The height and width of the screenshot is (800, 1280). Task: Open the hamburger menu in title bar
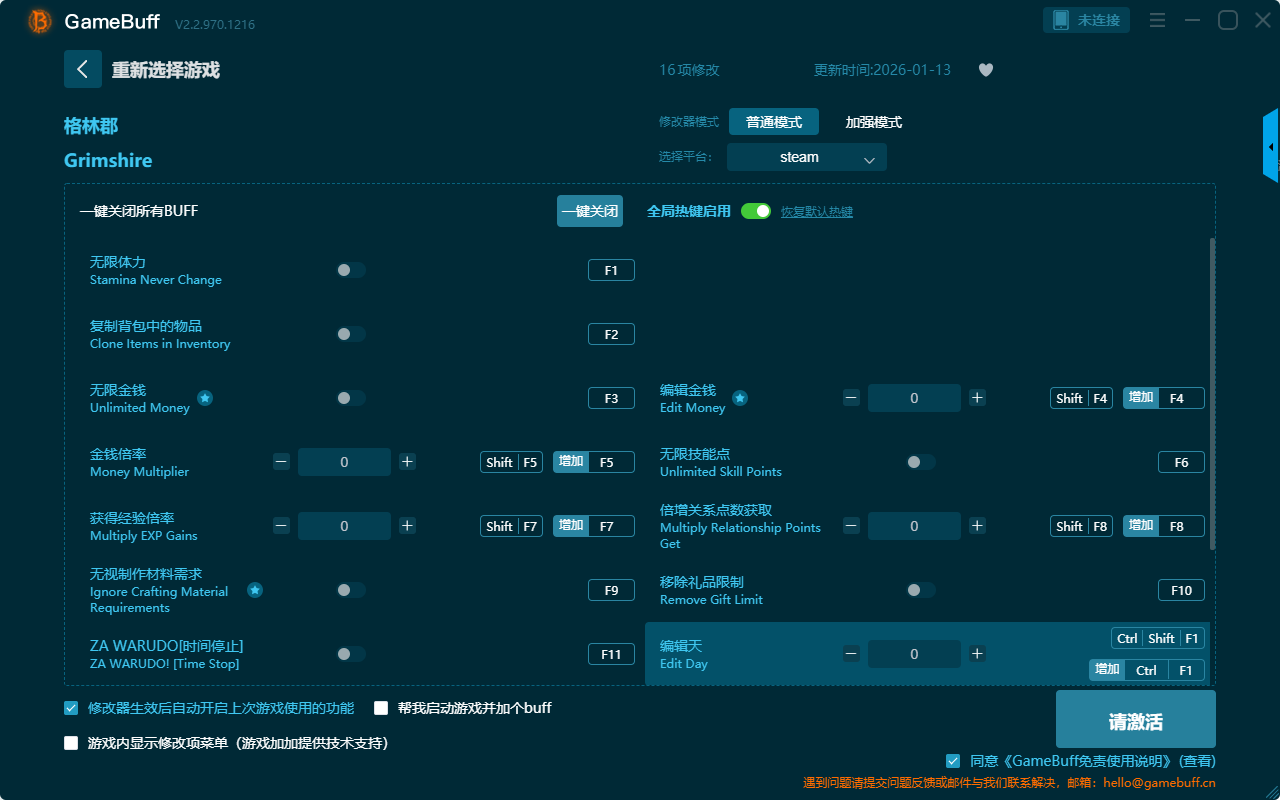[x=1157, y=20]
